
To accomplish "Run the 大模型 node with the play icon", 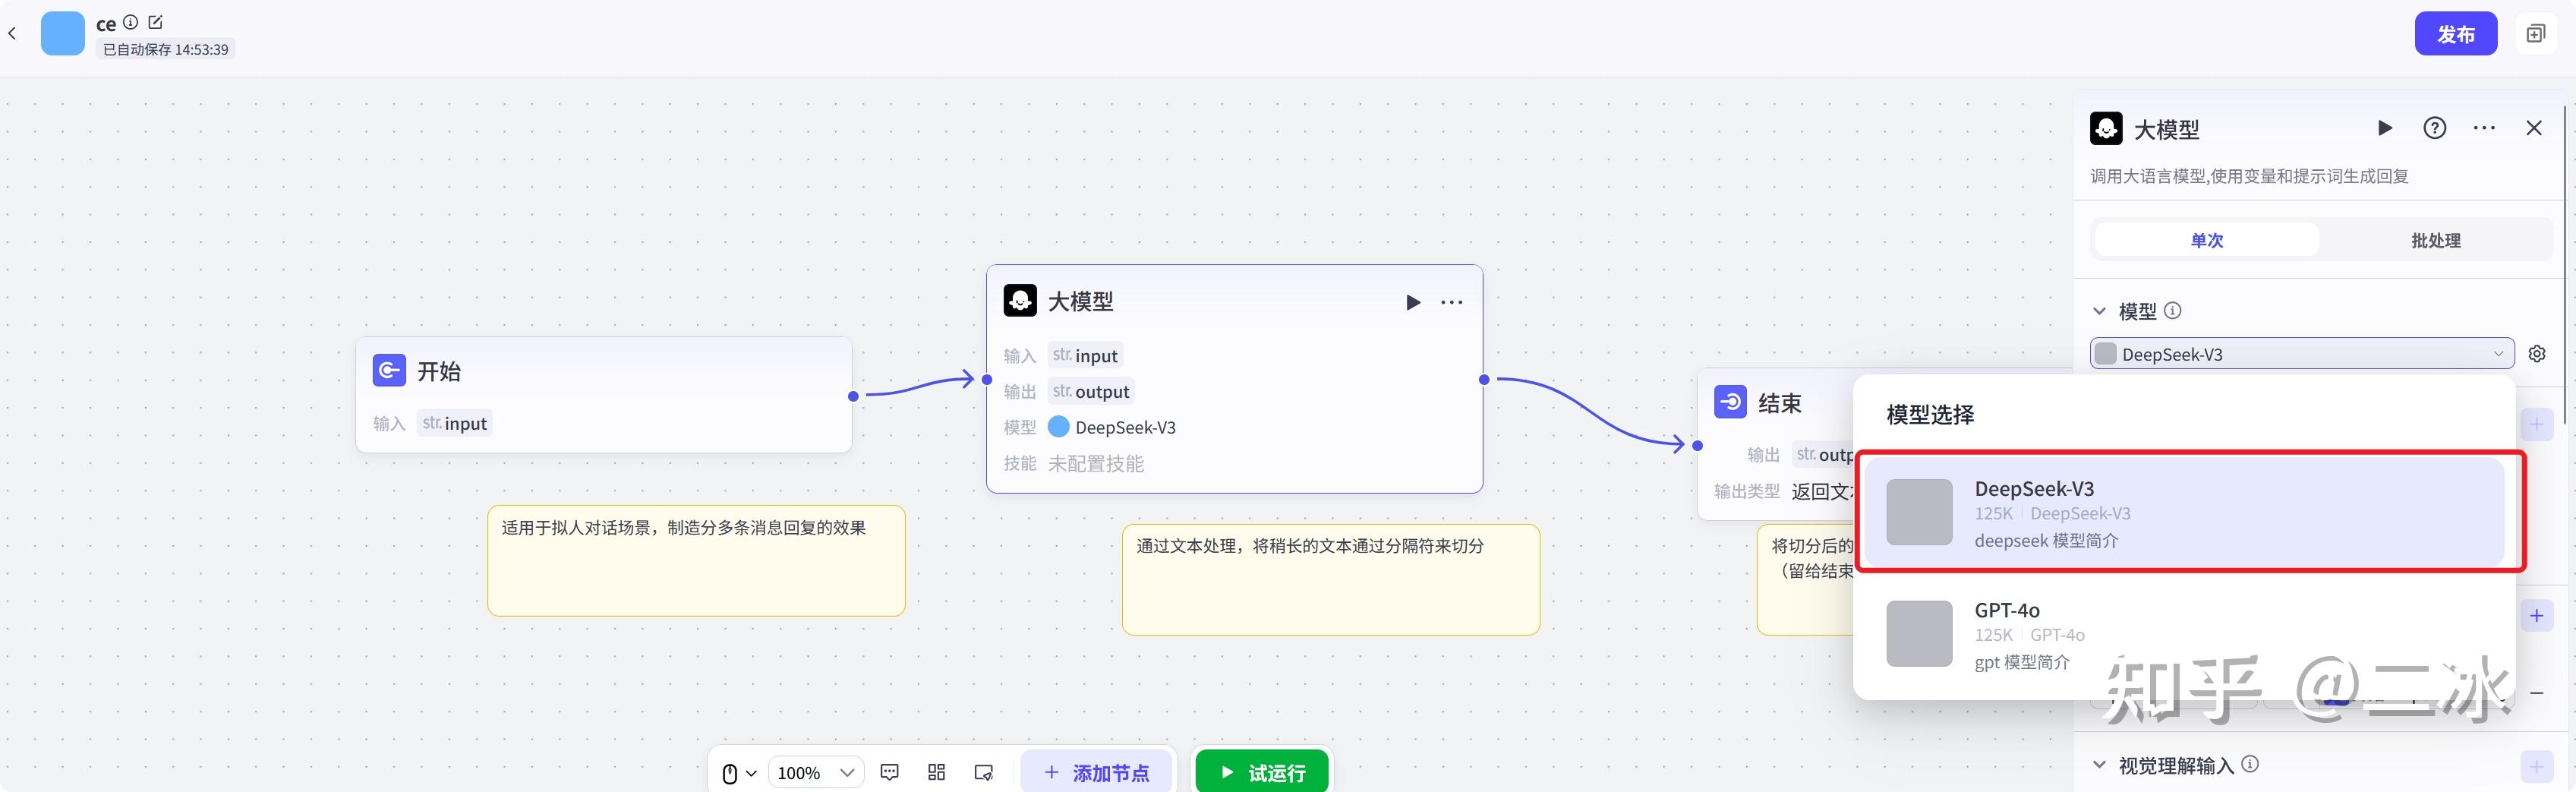I will pyautogui.click(x=1413, y=301).
